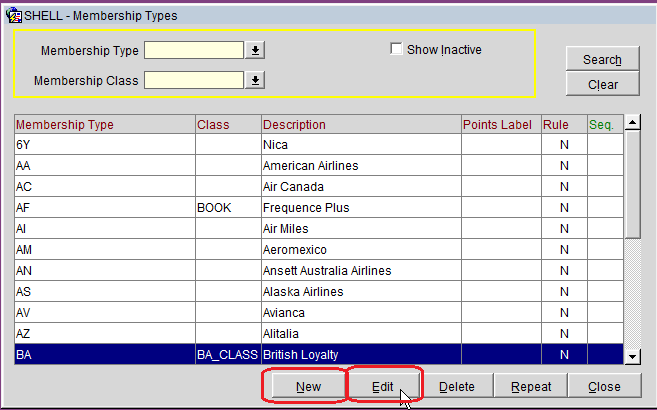Enable the Show Inactive checkbox
This screenshot has width=657, height=410.
[397, 50]
